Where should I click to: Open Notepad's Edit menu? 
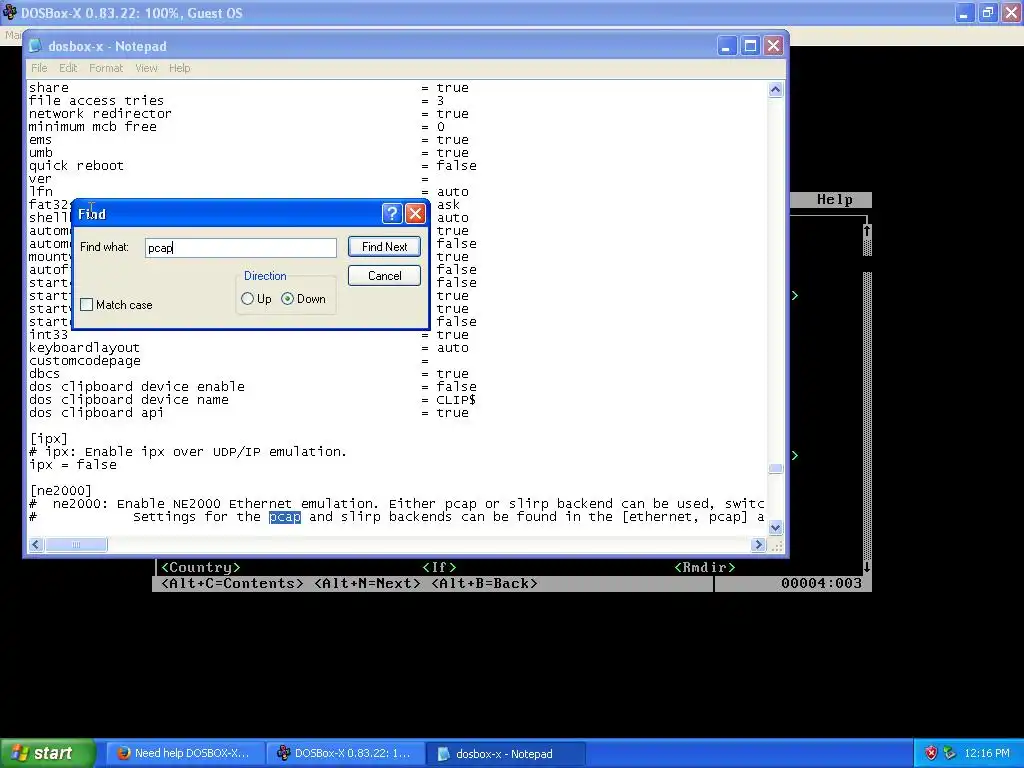[68, 68]
